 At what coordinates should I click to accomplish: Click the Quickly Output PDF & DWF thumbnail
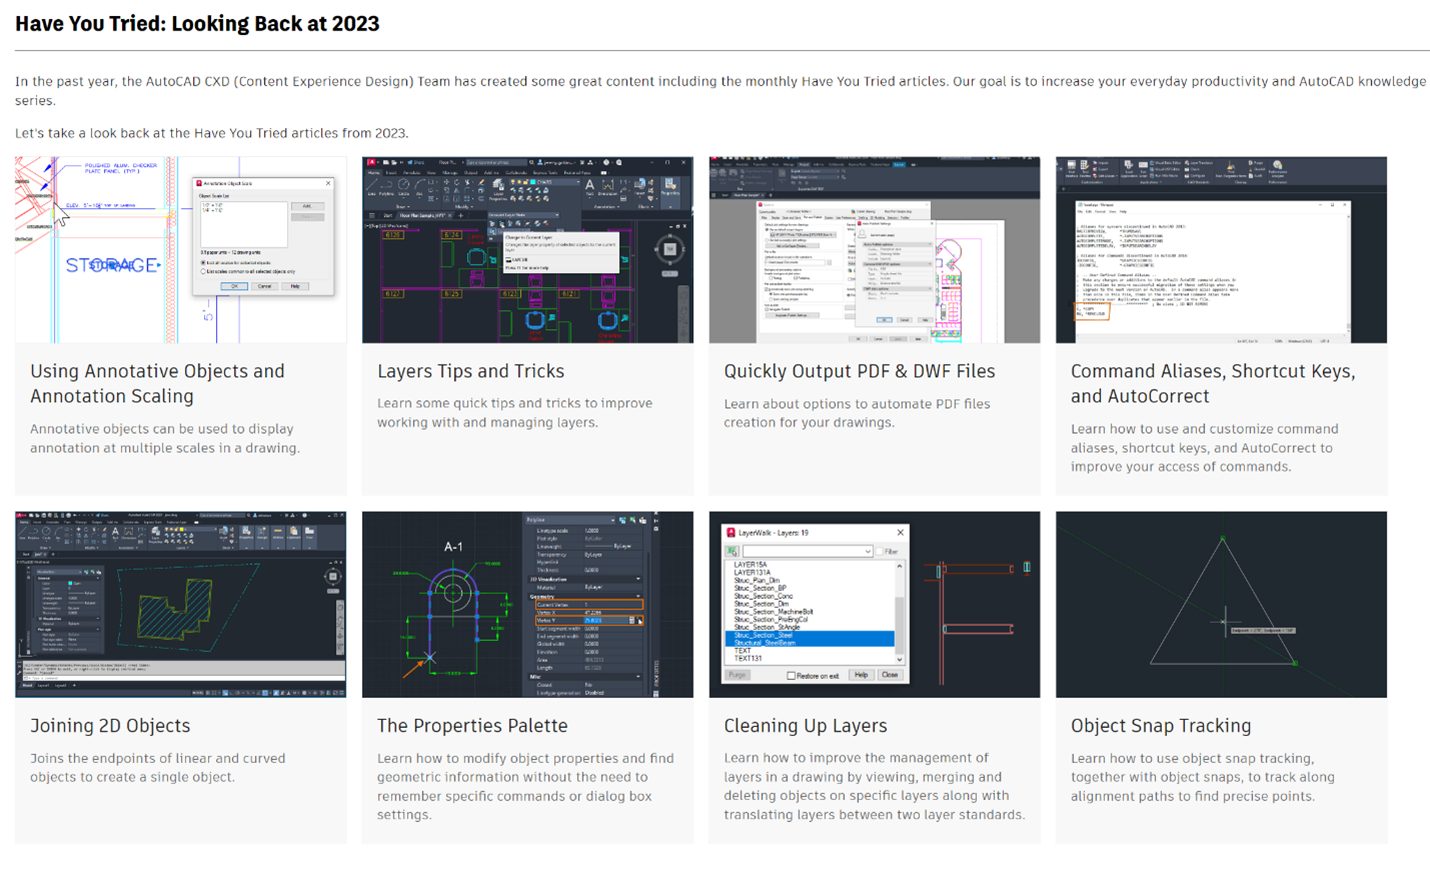874,249
